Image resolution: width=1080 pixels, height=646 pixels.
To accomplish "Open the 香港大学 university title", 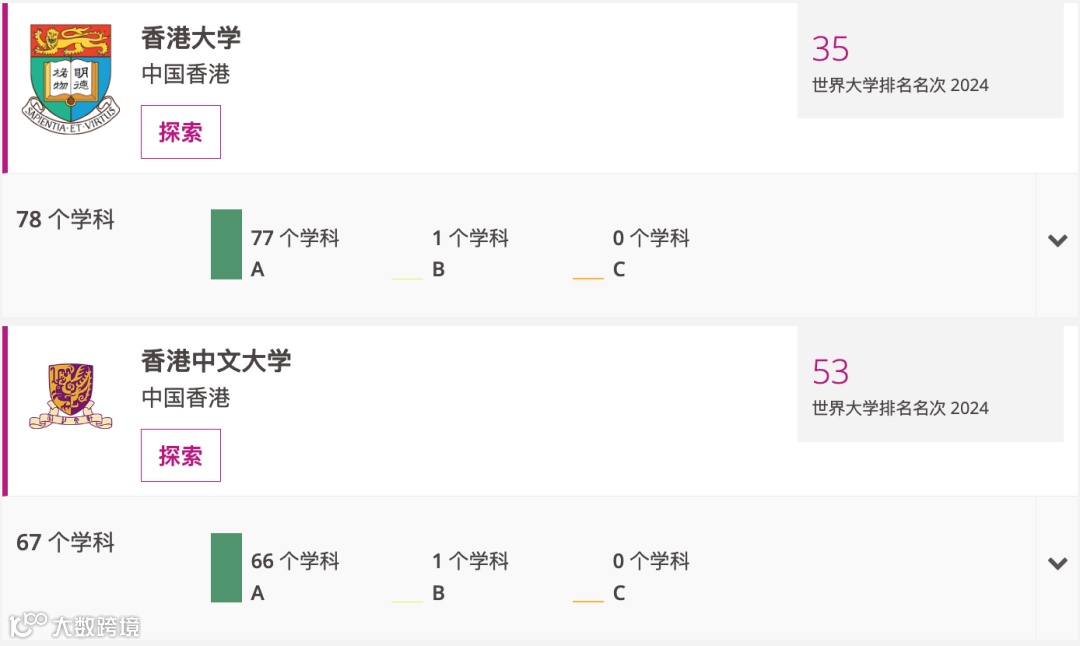I will click(x=191, y=37).
